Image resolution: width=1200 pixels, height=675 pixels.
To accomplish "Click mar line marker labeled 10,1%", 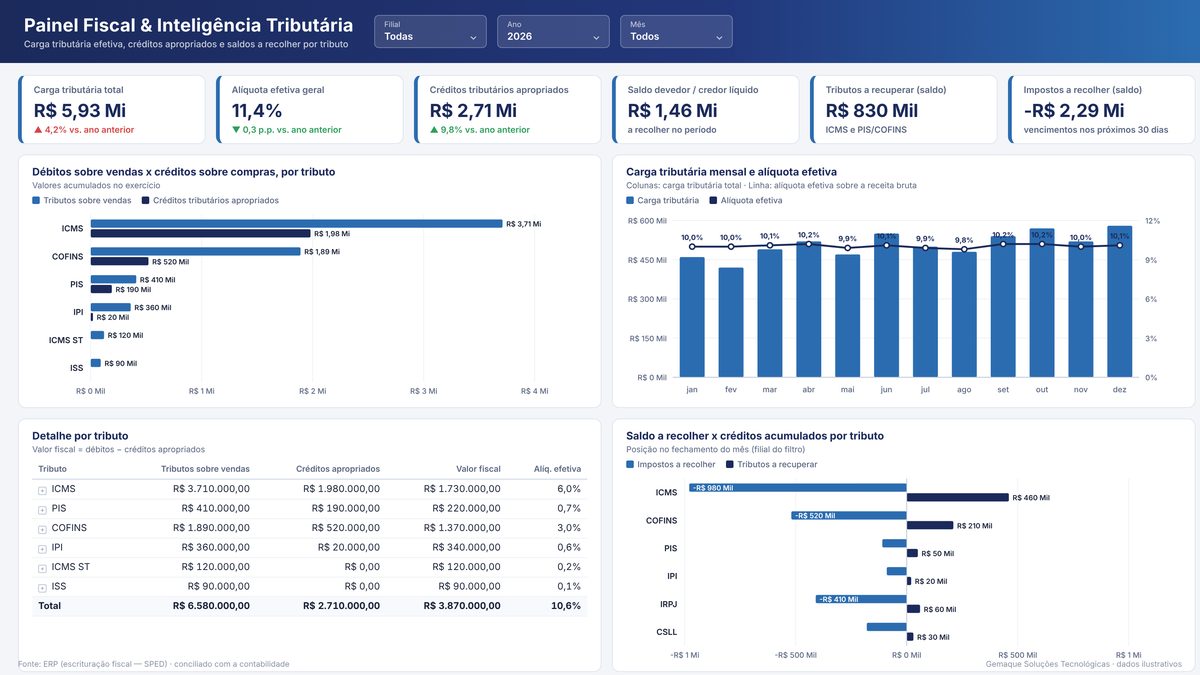I will [769, 246].
